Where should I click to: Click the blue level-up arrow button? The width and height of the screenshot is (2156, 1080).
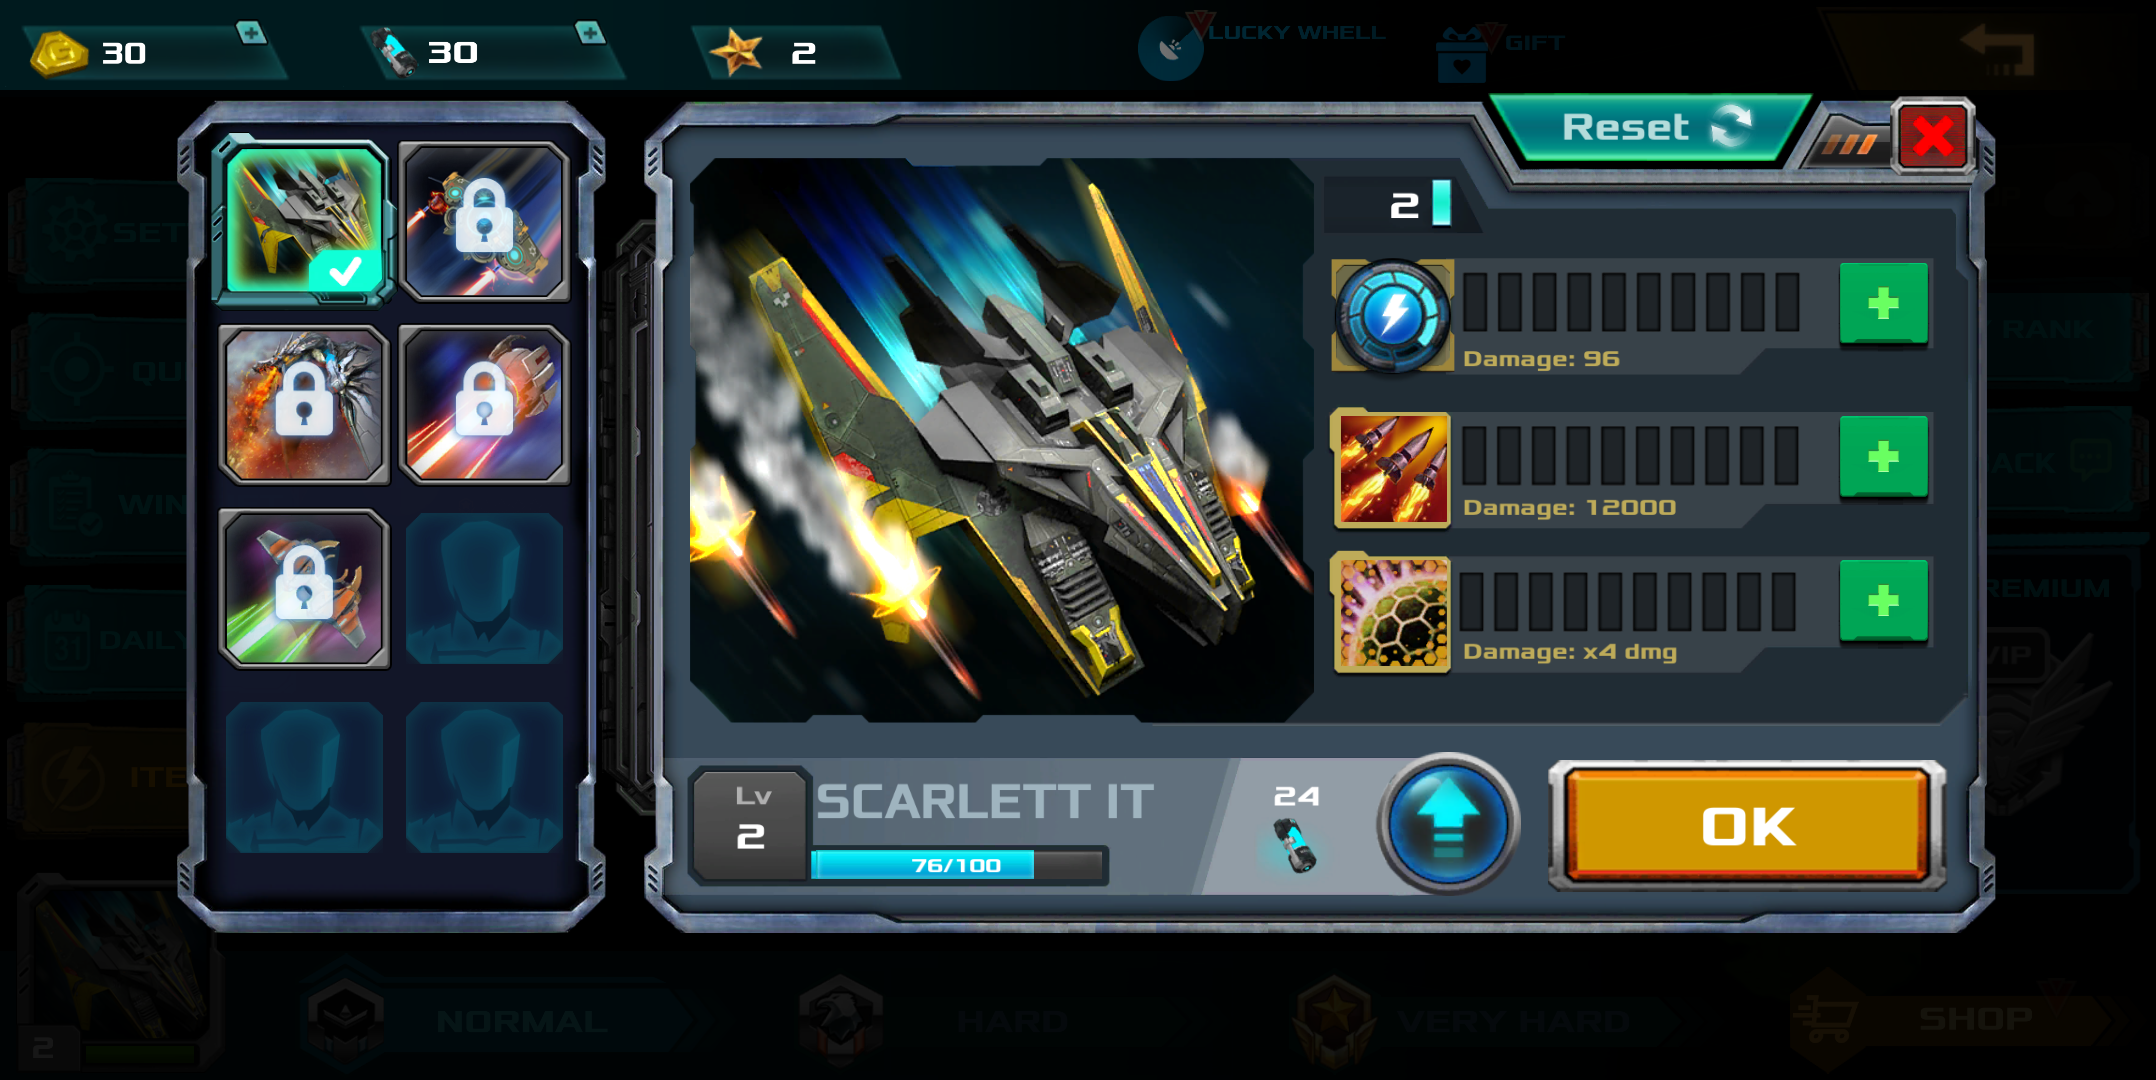1448,824
